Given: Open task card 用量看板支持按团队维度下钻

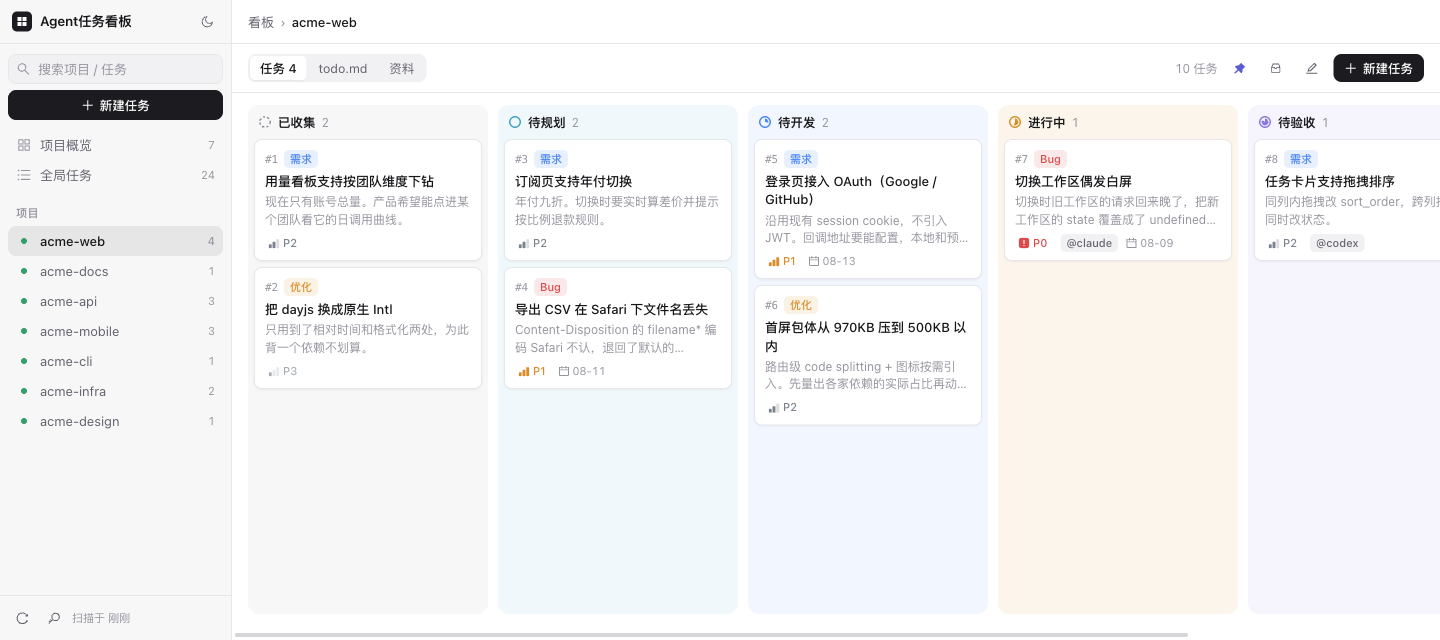Looking at the screenshot, I should point(368,200).
